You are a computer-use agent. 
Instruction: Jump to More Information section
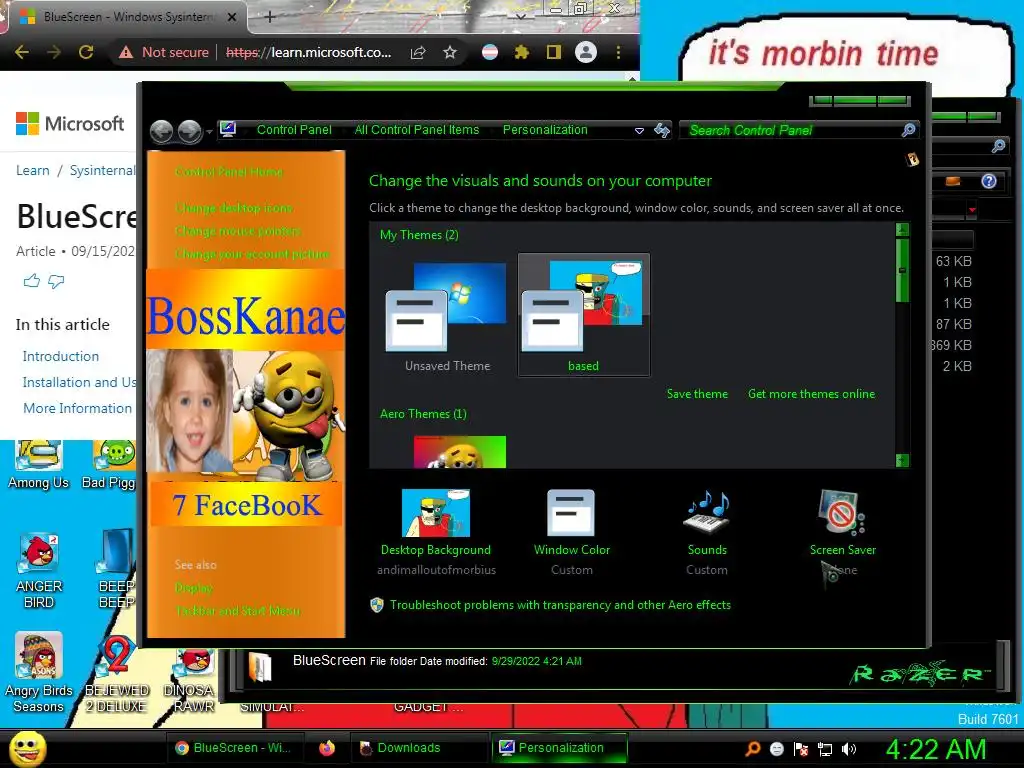[x=77, y=408]
